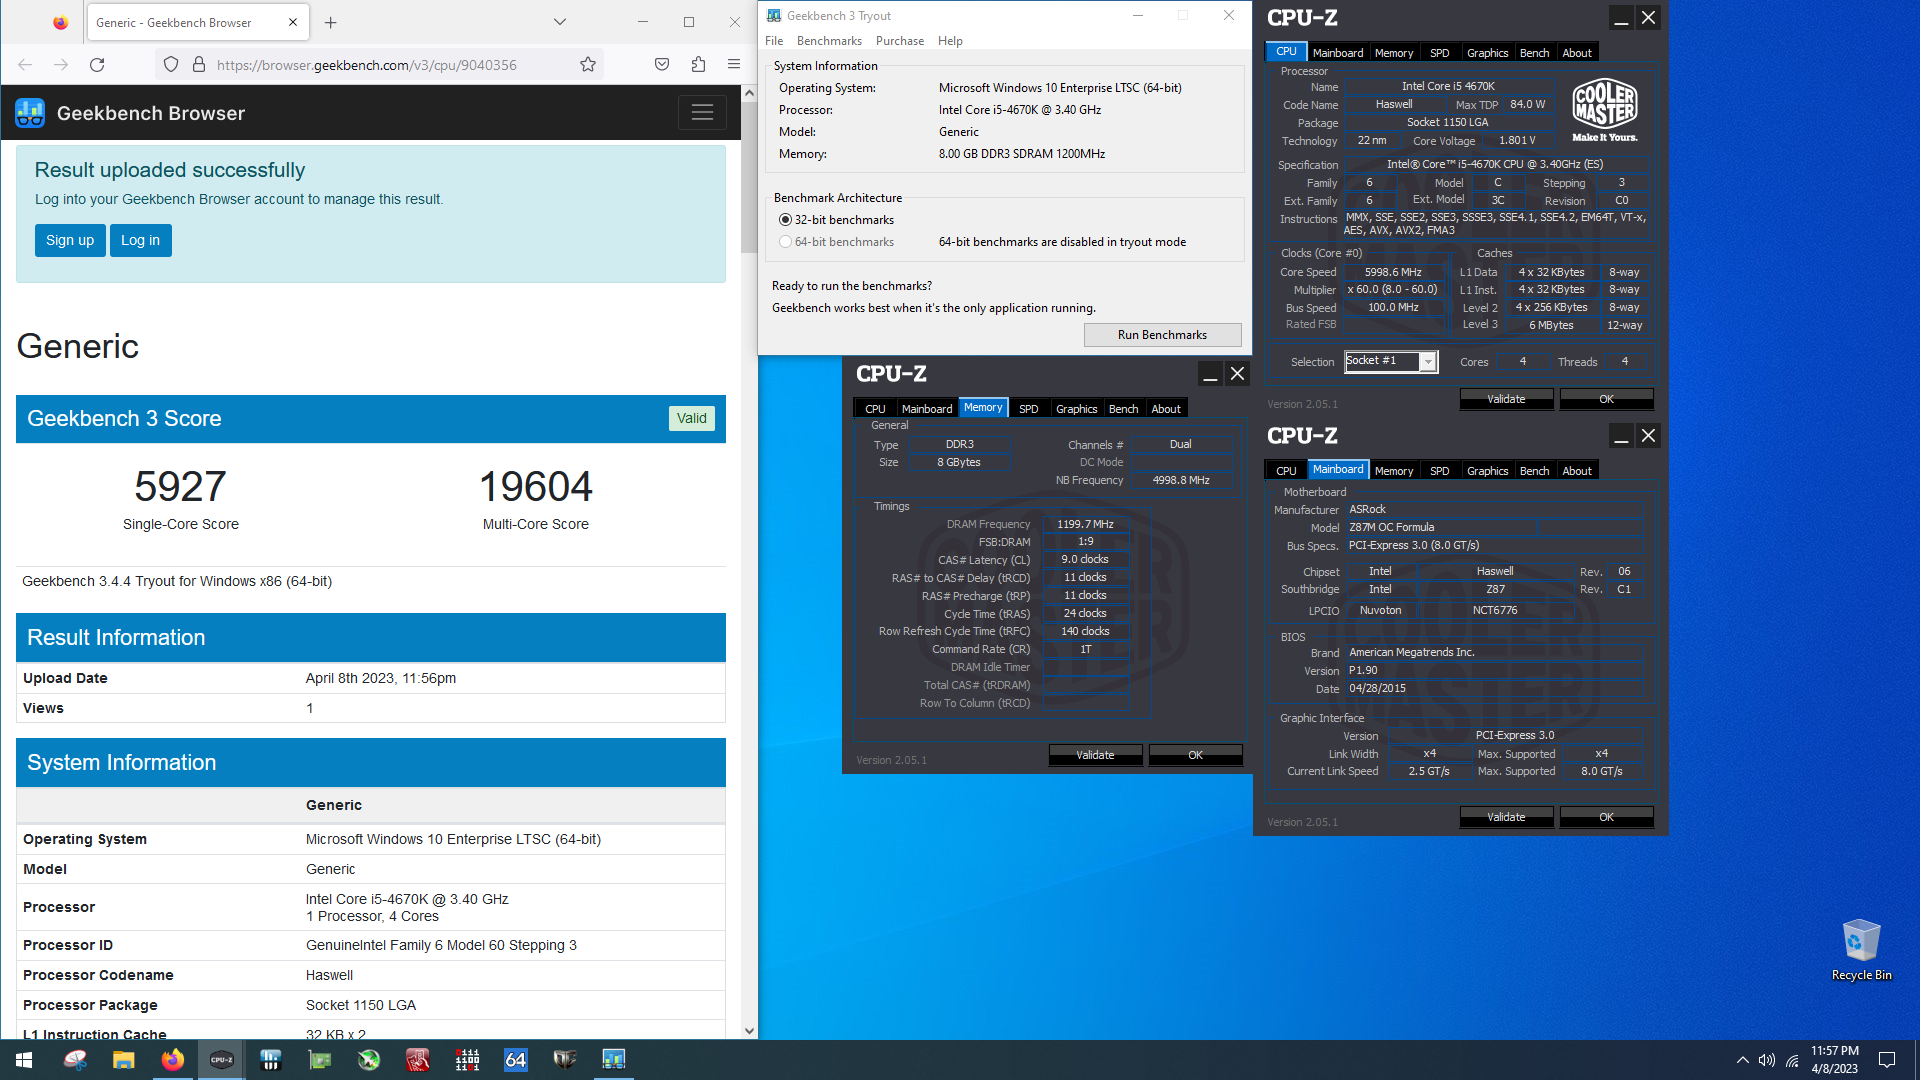Viewport: 1920px width, 1080px height.
Task: Open the notification center icon
Action: (1887, 1060)
